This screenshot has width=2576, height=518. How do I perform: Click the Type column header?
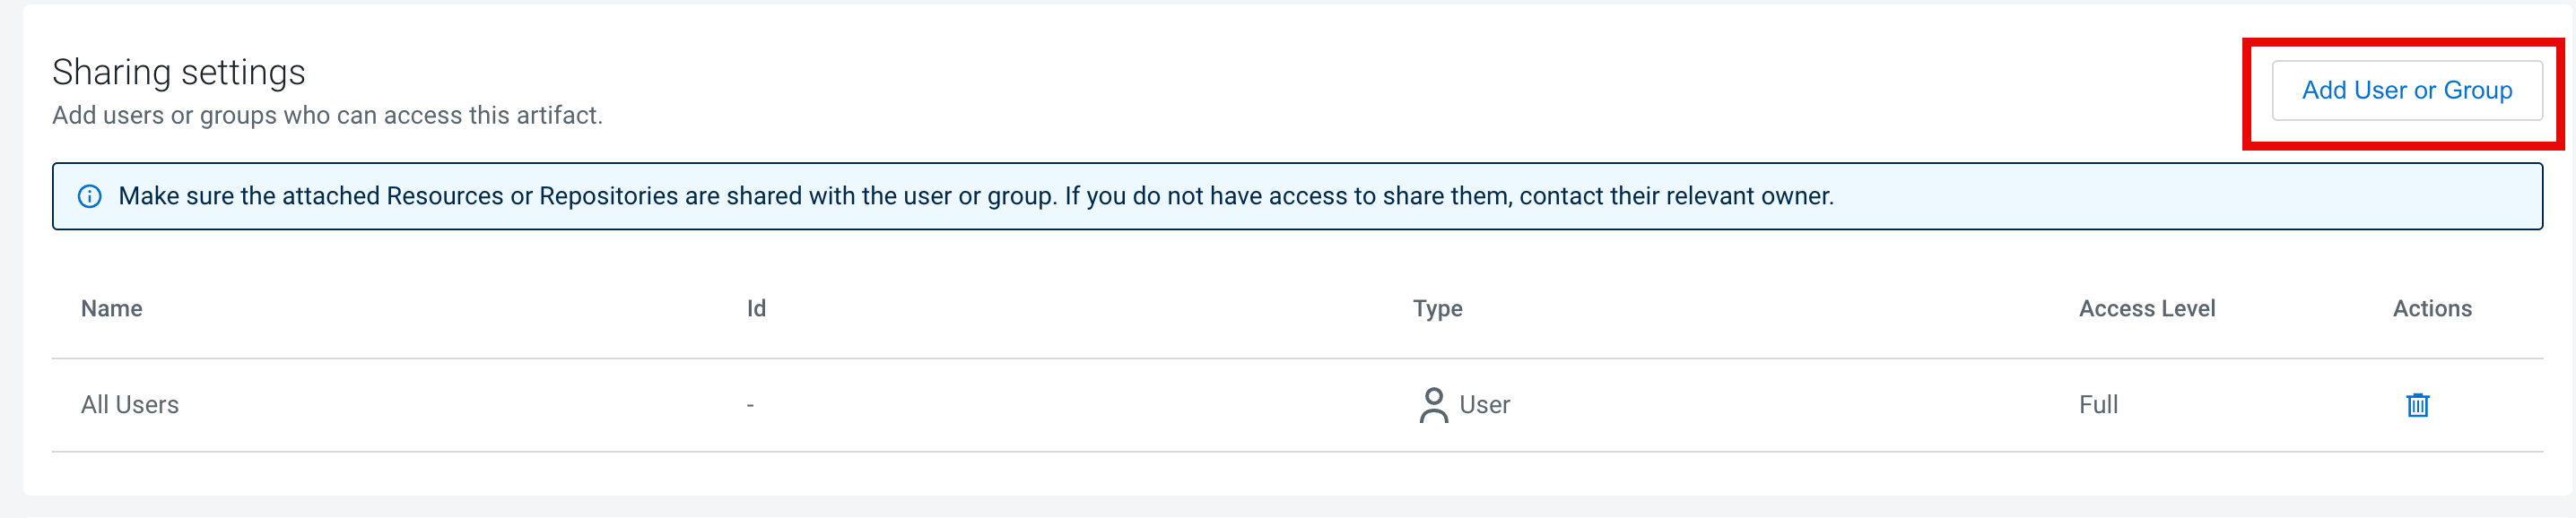1437,309
